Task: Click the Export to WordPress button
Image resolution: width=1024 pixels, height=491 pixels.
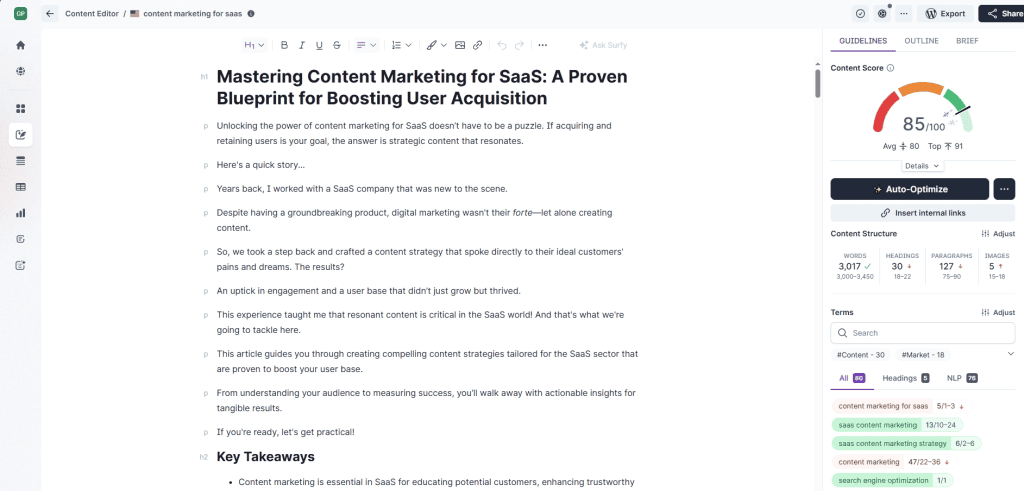Action: (945, 13)
